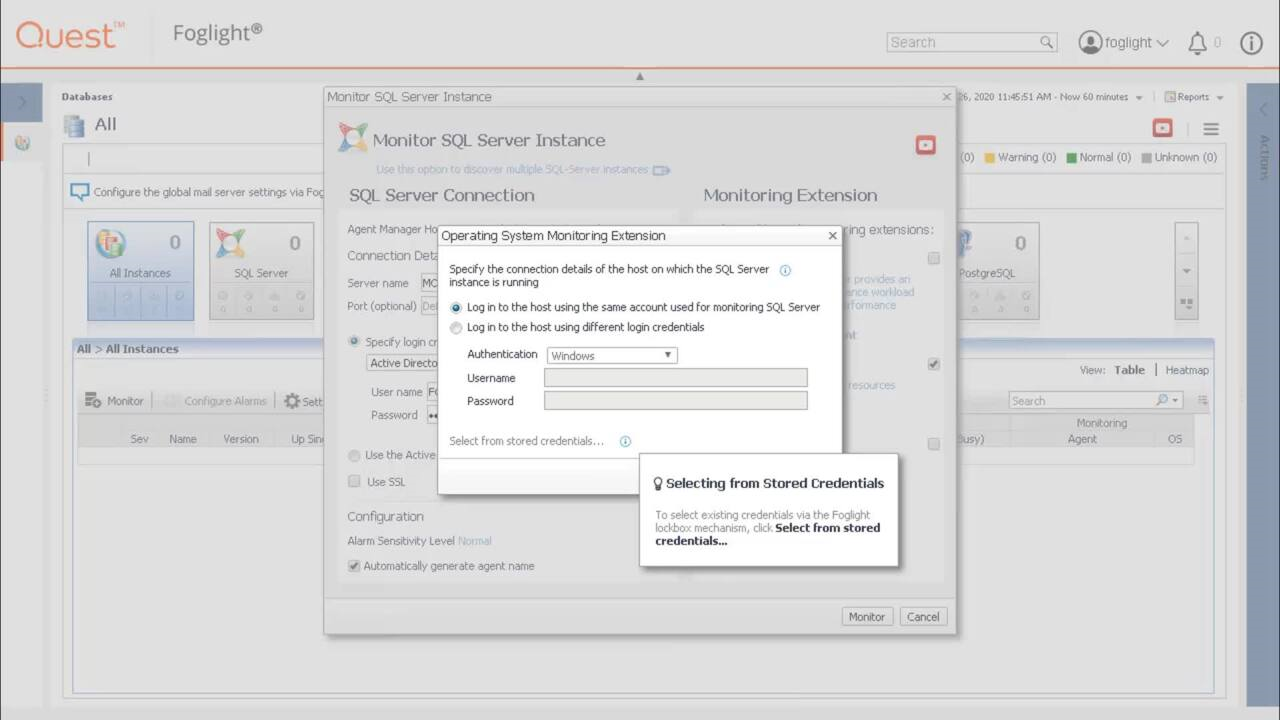Click the mail server settings speech icon
This screenshot has width=1280, height=720.
coord(79,192)
